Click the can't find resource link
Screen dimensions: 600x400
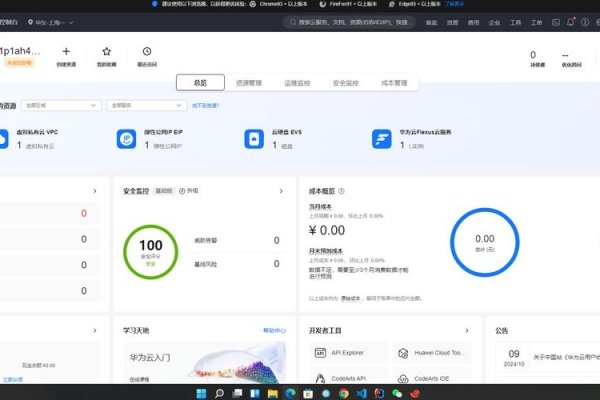[x=205, y=105]
